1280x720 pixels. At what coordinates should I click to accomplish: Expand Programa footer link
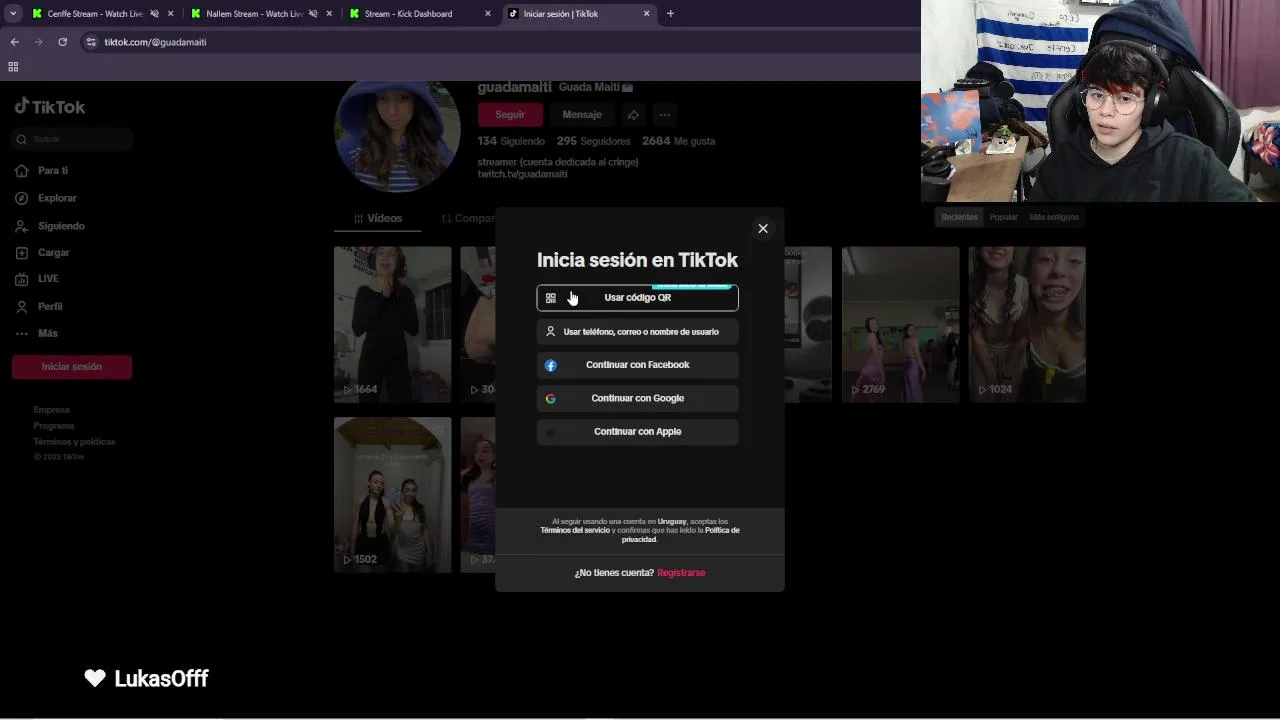[54, 426]
